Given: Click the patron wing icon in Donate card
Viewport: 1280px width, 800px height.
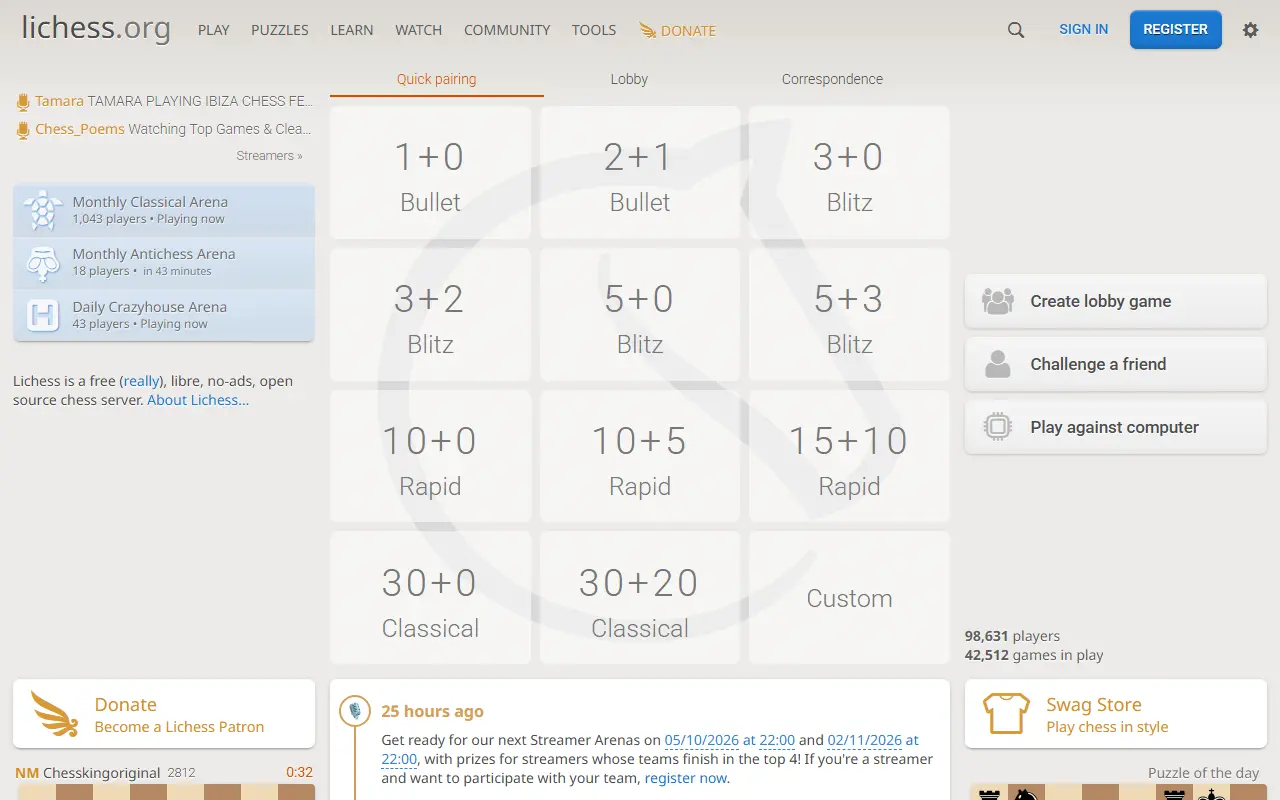Looking at the screenshot, I should click(x=55, y=714).
